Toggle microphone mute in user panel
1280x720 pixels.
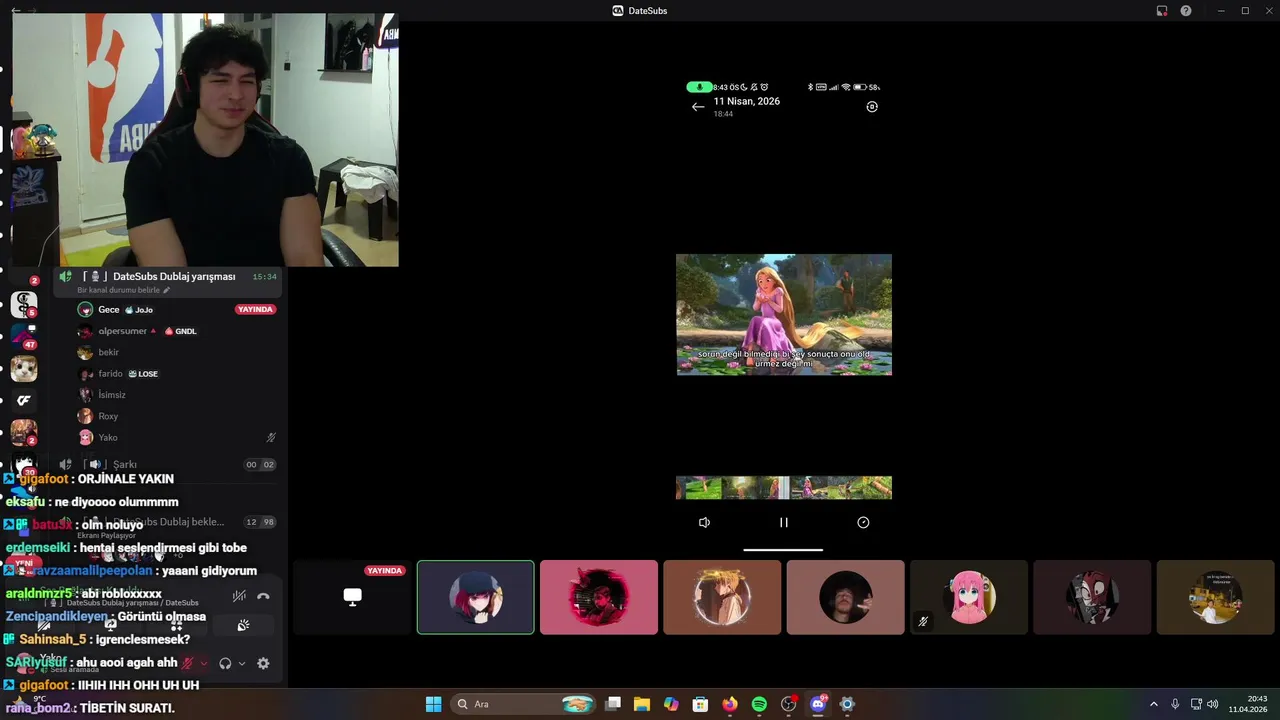click(187, 663)
